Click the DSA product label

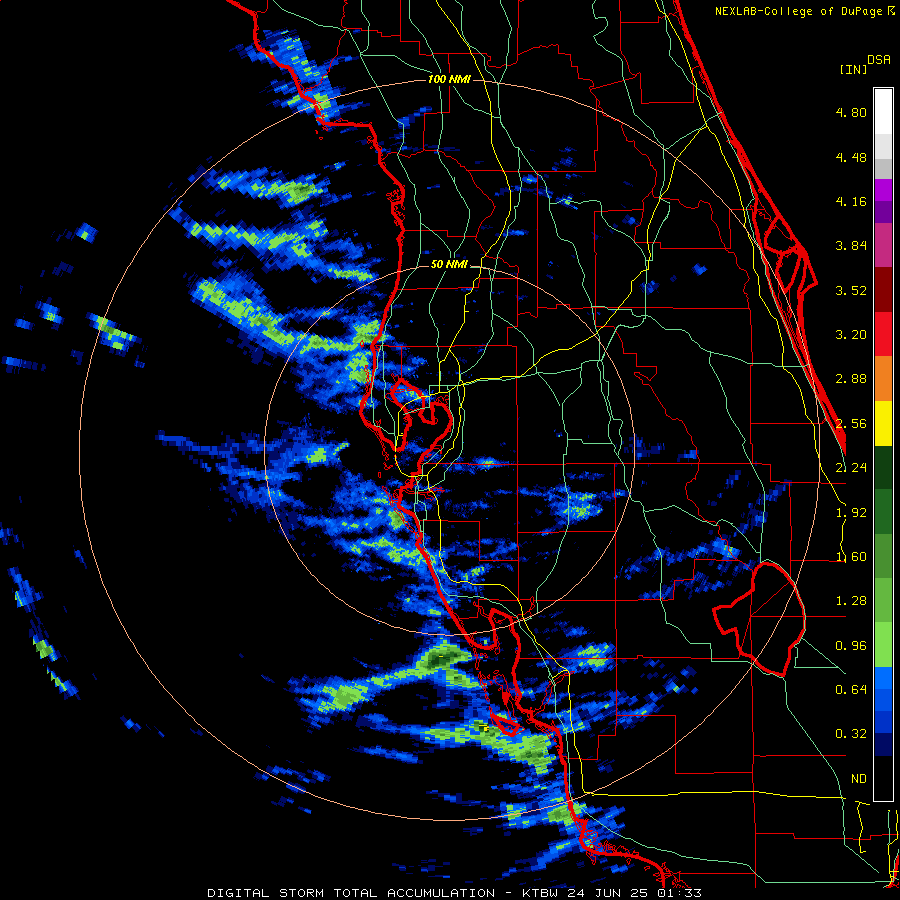[879, 59]
